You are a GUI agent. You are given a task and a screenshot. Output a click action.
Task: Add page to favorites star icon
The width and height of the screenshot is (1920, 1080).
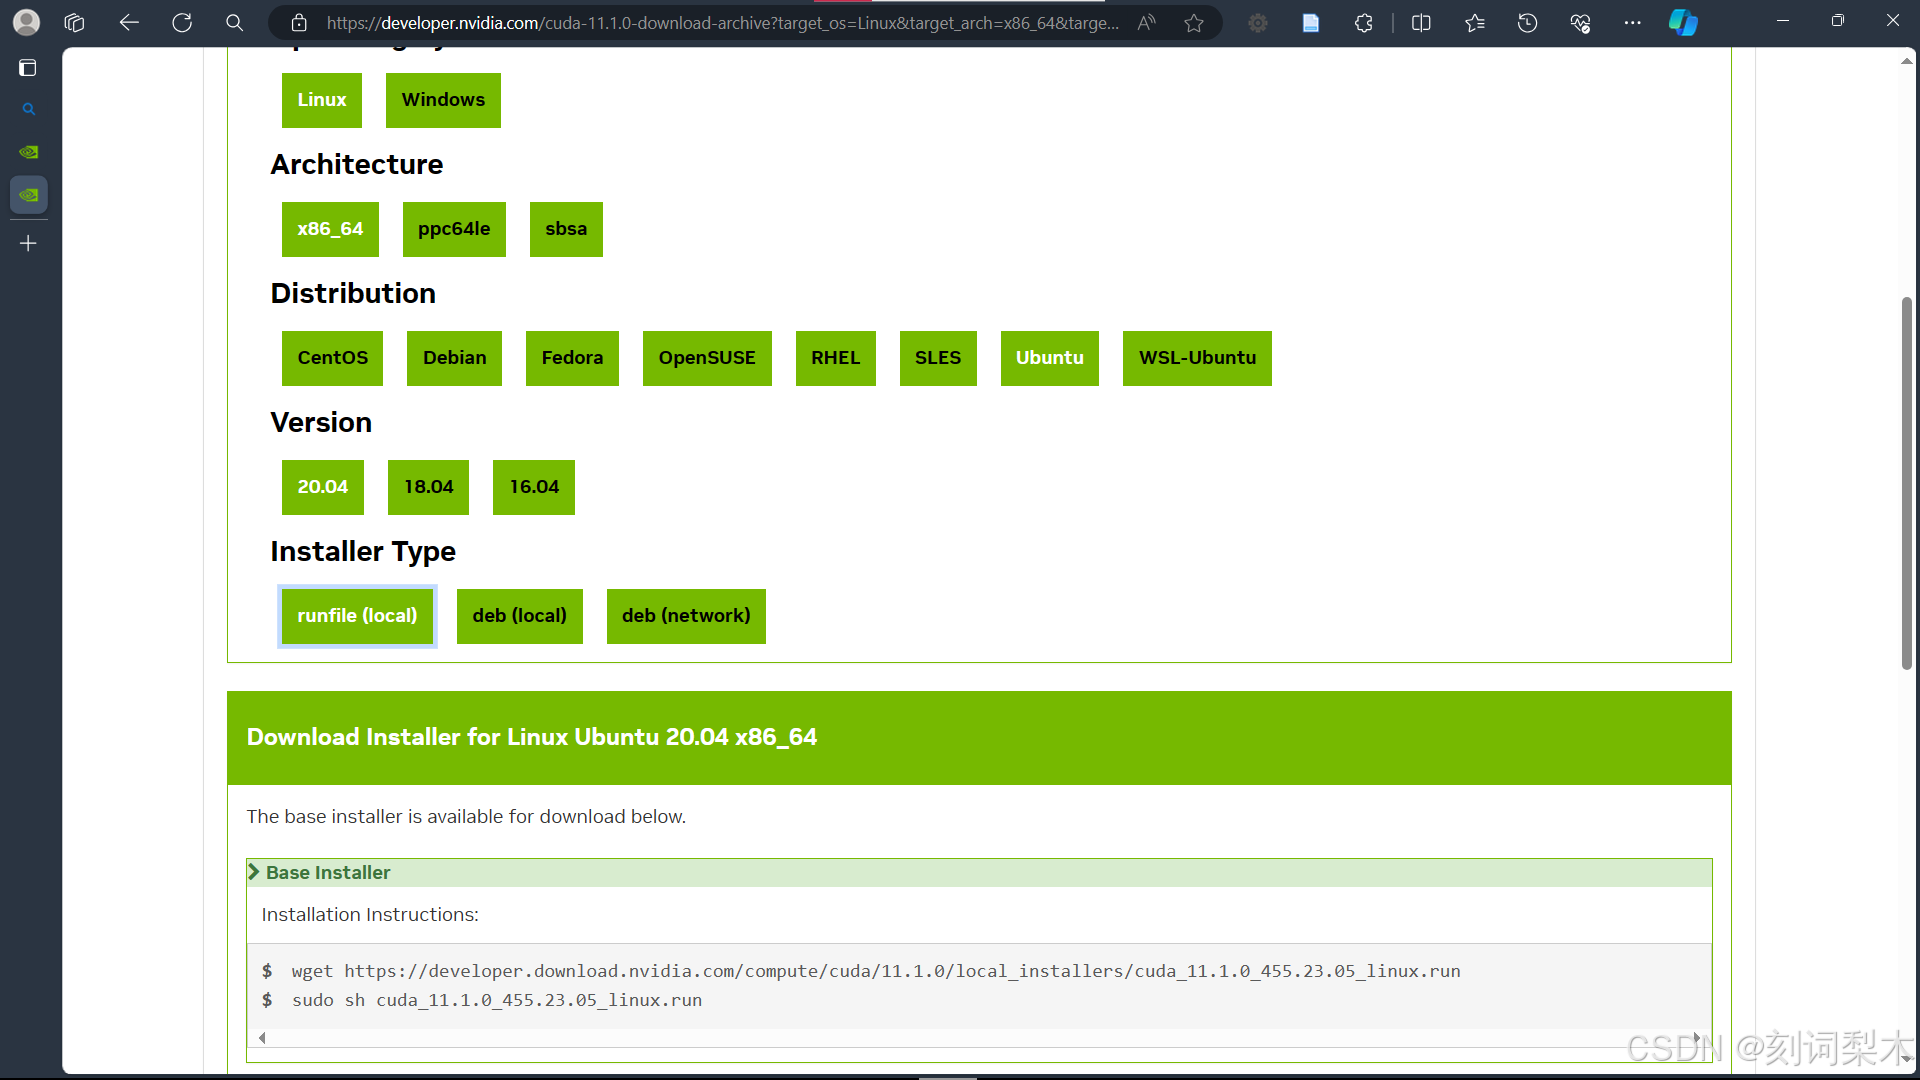1194,22
